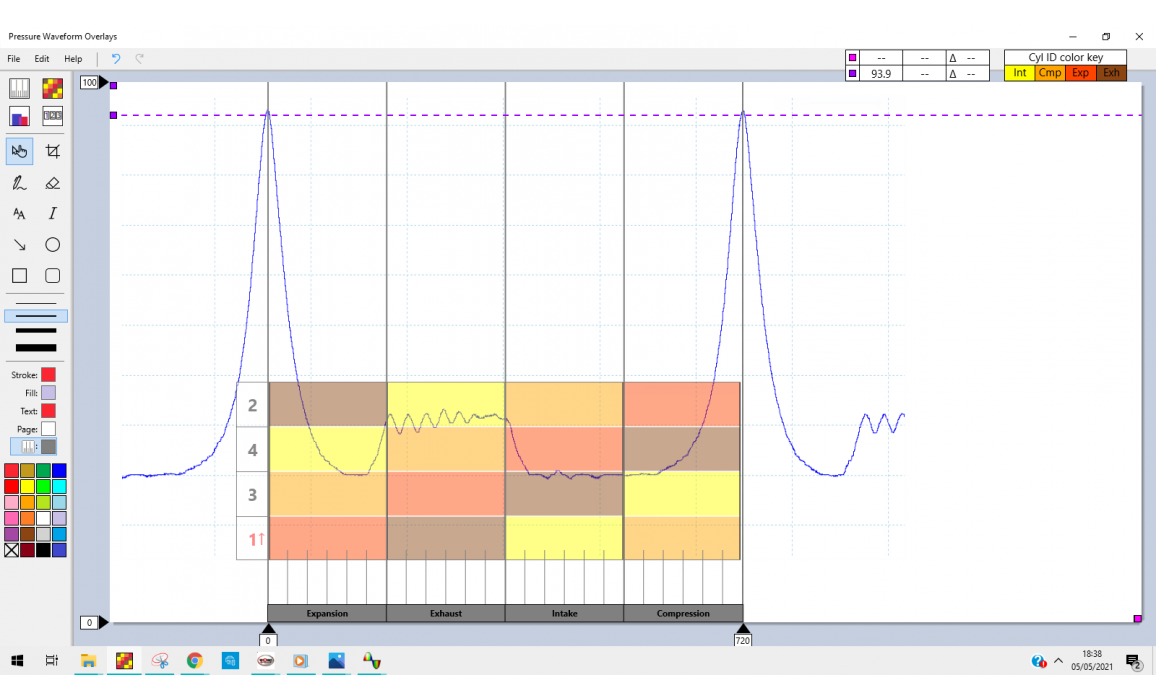Select the rounded rectangle tool
1156x700 pixels.
[x=53, y=276]
